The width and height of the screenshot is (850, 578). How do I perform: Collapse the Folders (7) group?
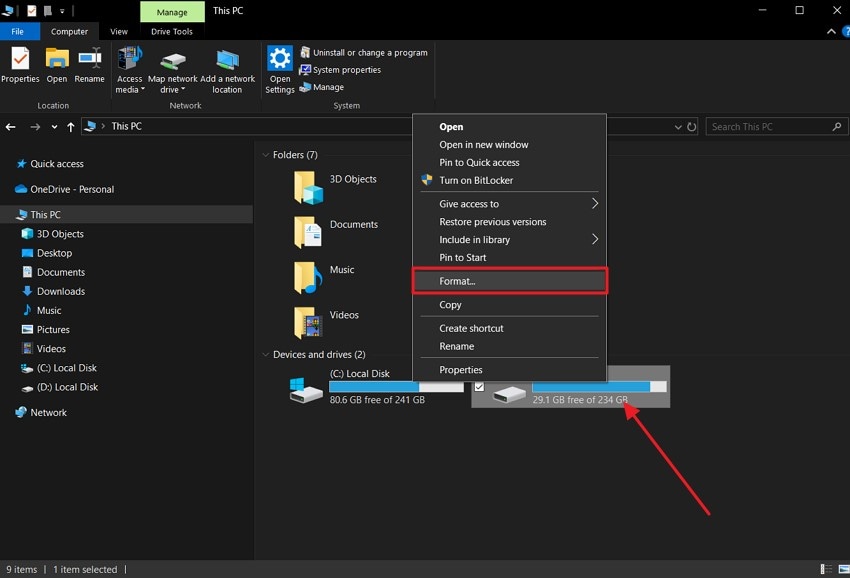(266, 155)
